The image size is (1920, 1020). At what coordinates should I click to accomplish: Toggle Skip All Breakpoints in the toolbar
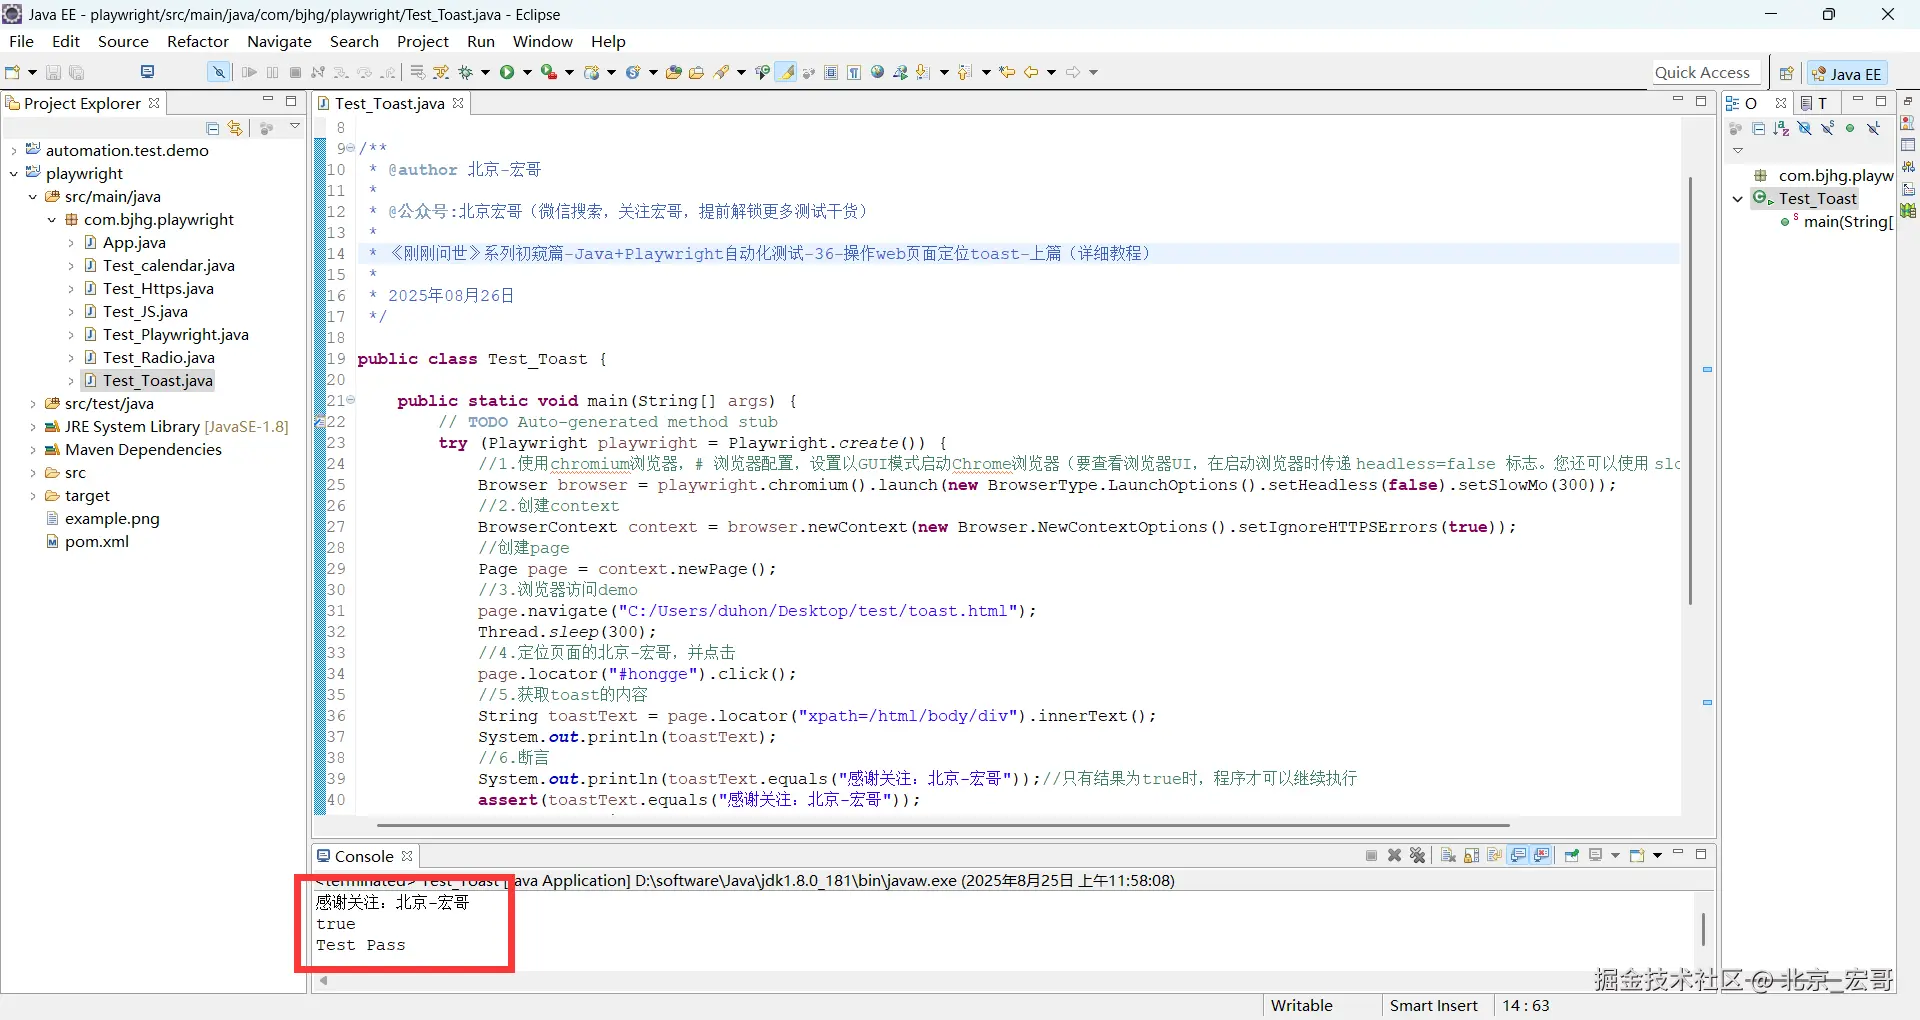pyautogui.click(x=218, y=72)
